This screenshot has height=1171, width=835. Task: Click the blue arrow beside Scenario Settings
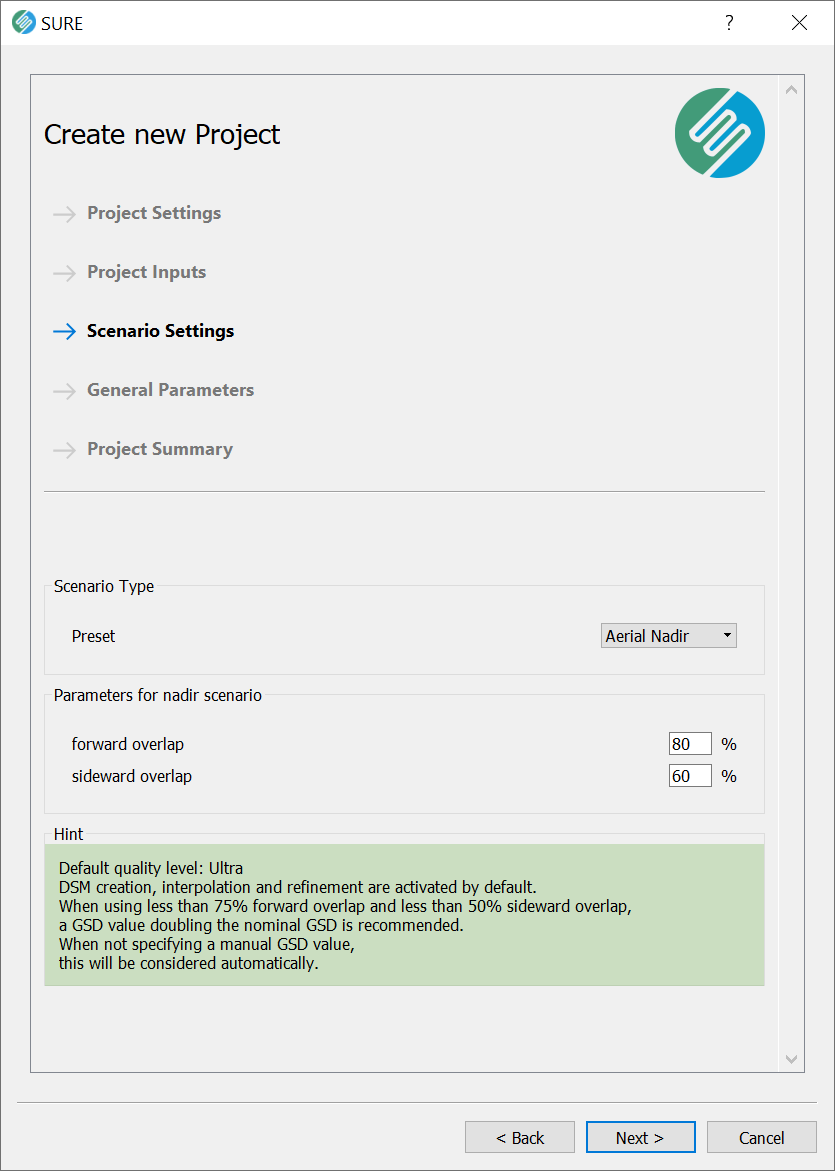click(64, 332)
